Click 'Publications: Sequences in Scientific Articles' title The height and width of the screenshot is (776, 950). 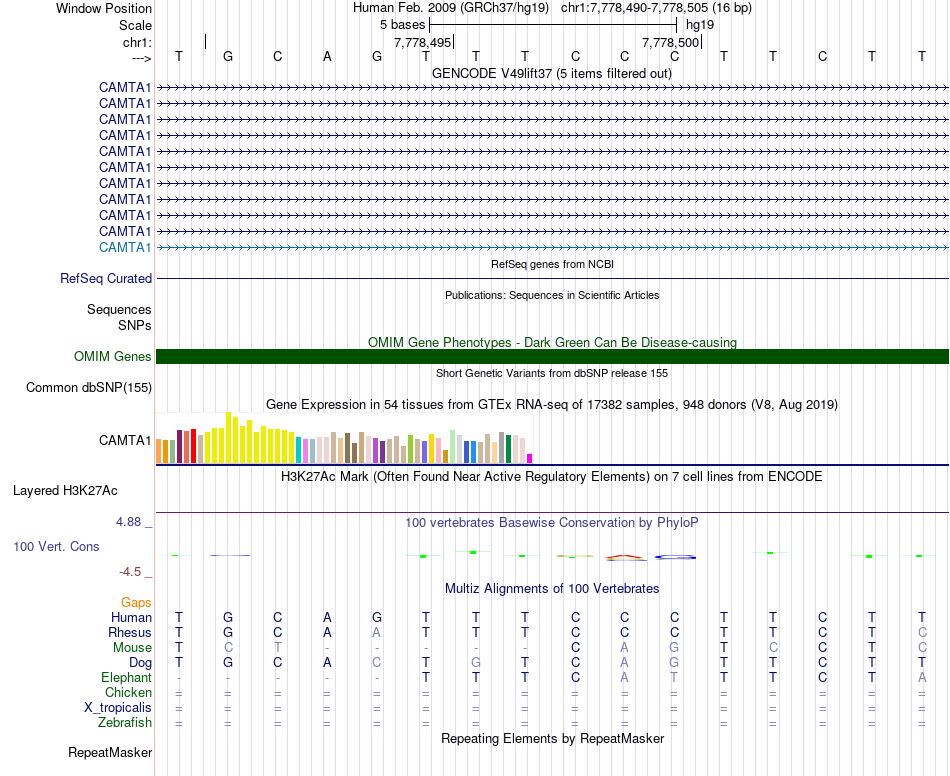click(552, 295)
